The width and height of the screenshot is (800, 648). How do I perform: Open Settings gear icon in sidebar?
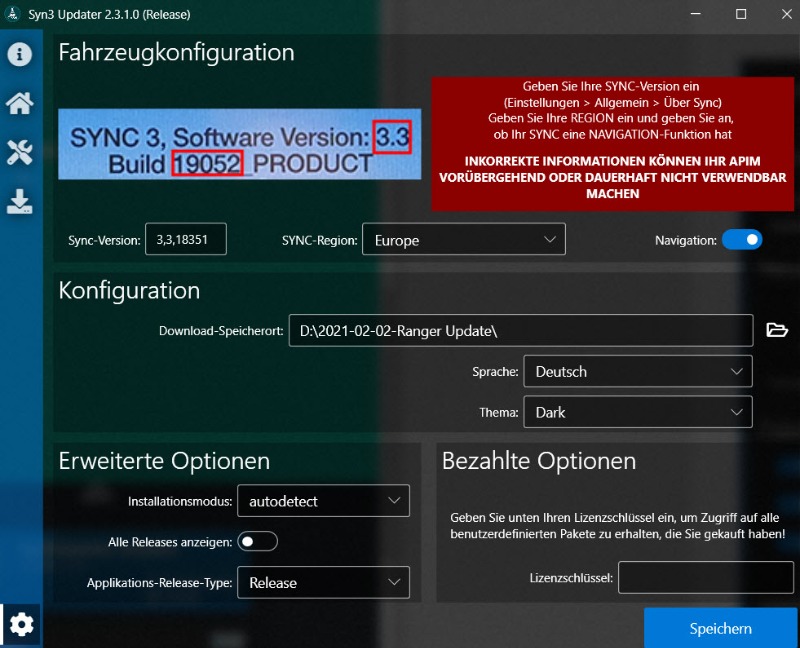(21, 625)
